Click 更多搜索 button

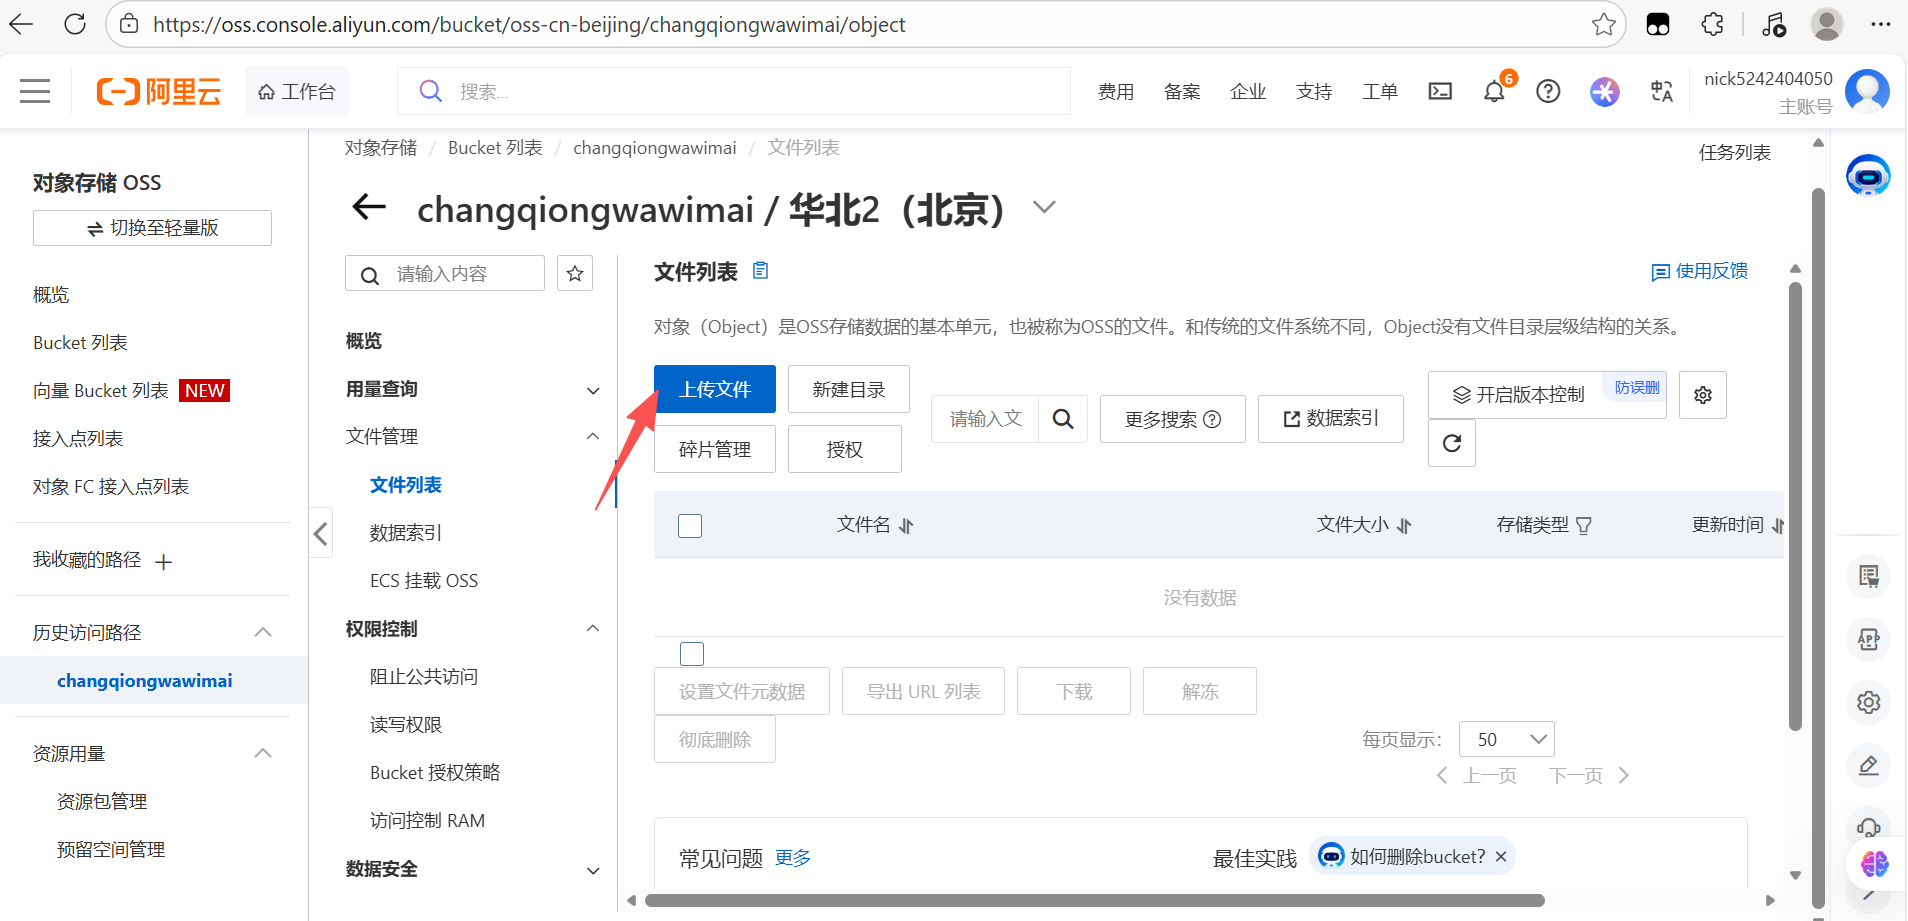coord(1173,419)
